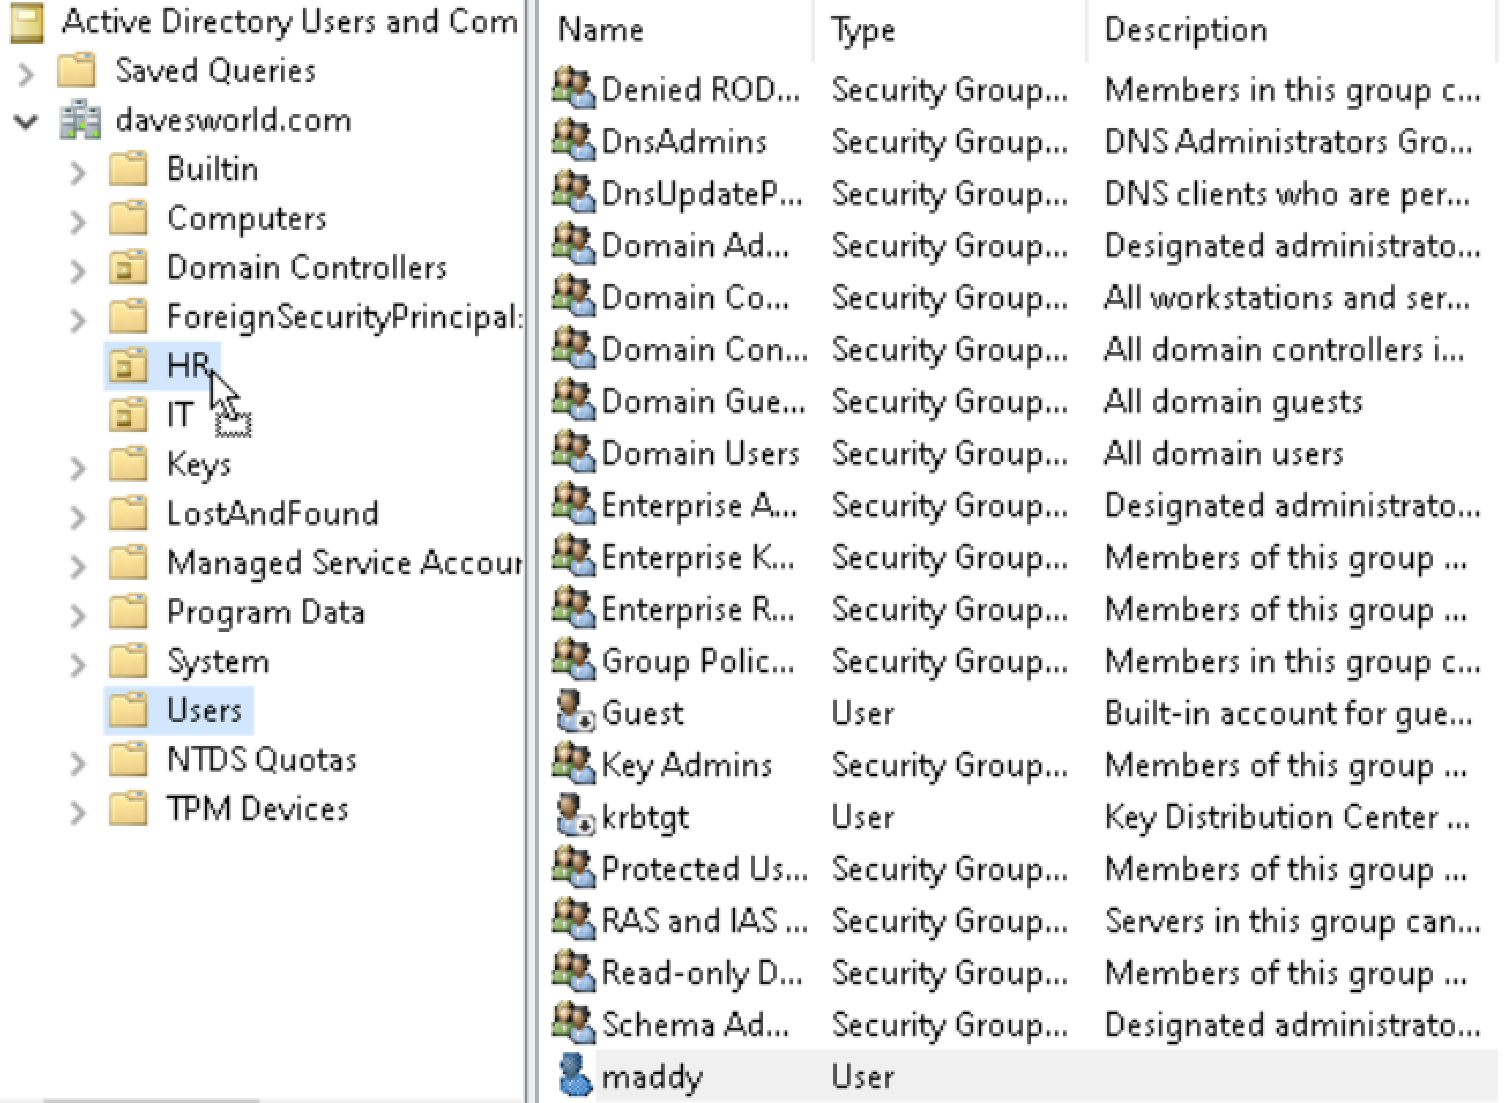Screen dimensions: 1505x1103
Task: Click the Enterprise A... group icon
Action: tap(574, 504)
